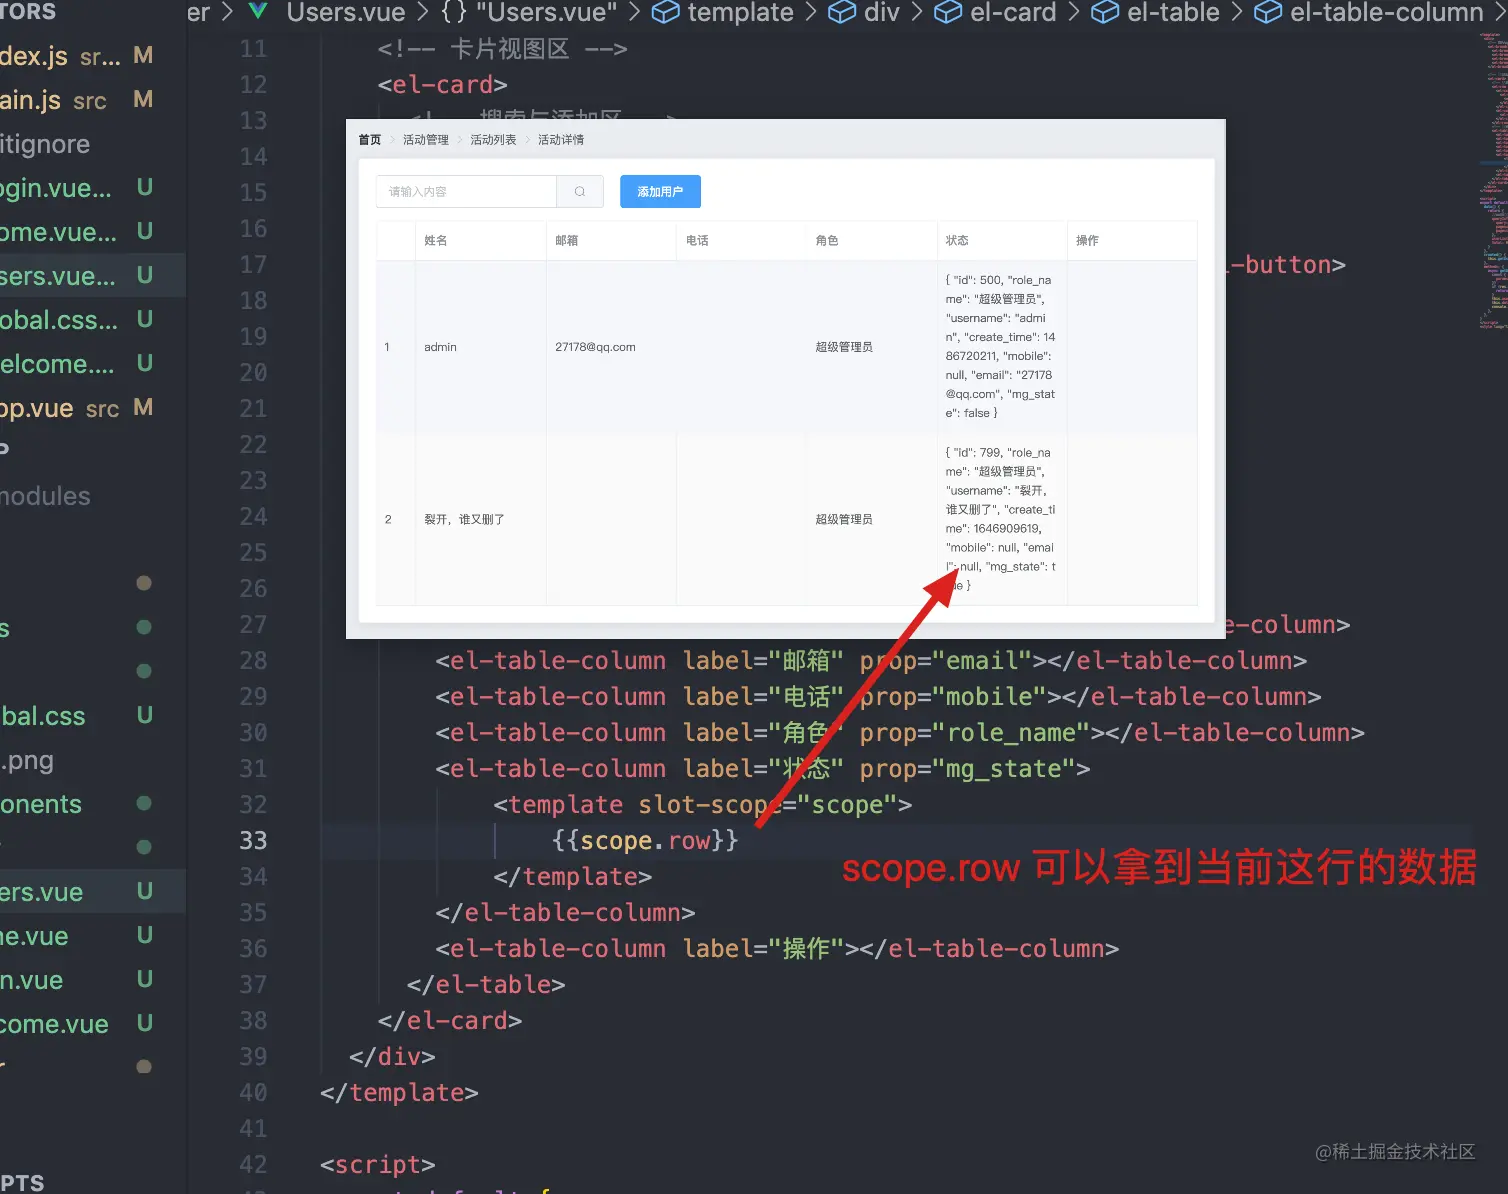Click the div cube icon in breadcrumb
Image resolution: width=1508 pixels, height=1194 pixels.
(842, 12)
